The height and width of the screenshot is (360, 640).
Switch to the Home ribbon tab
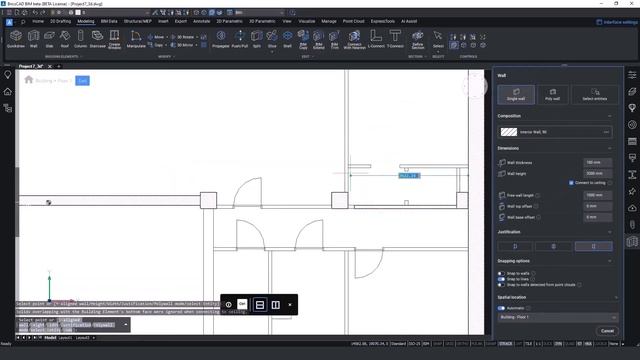pos(38,21)
